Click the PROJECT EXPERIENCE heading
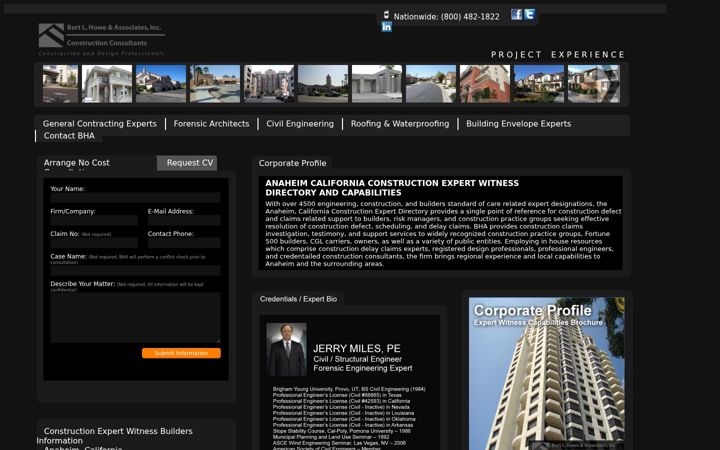720x450 pixels. coord(558,55)
